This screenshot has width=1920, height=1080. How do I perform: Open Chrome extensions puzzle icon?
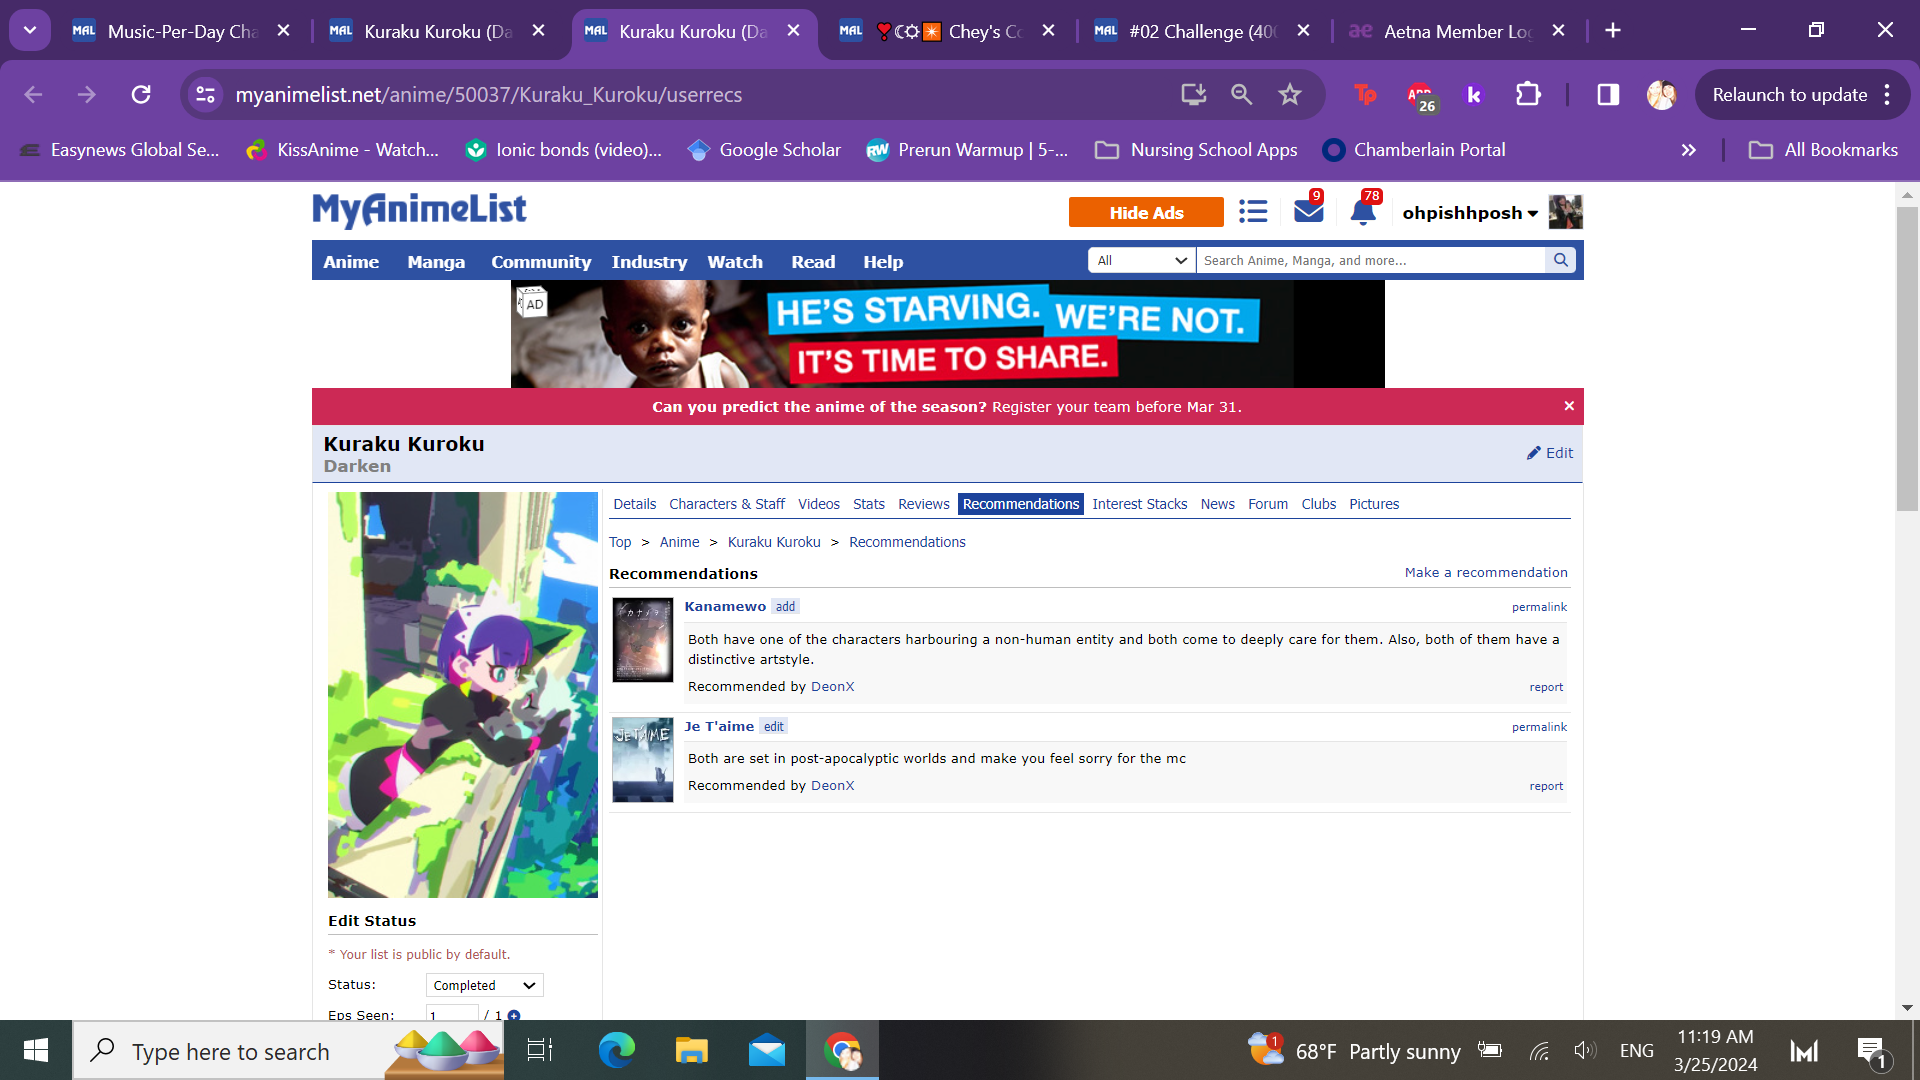click(1528, 95)
